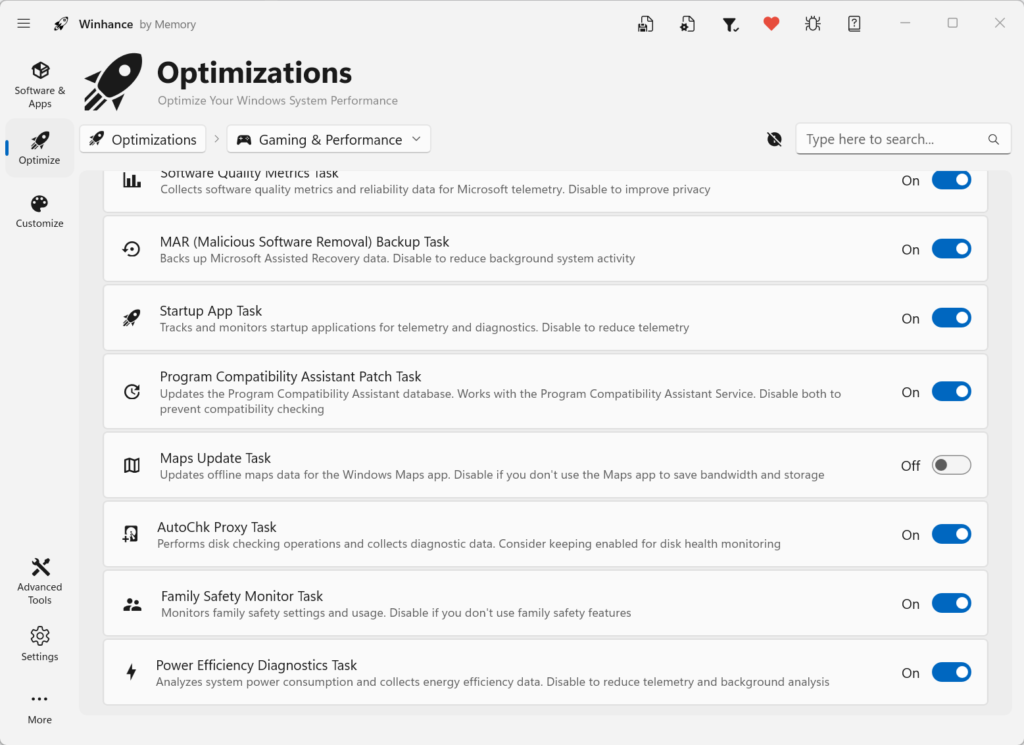This screenshot has height=745, width=1024.
Task: Open the help documentation book icon
Action: tap(854, 24)
